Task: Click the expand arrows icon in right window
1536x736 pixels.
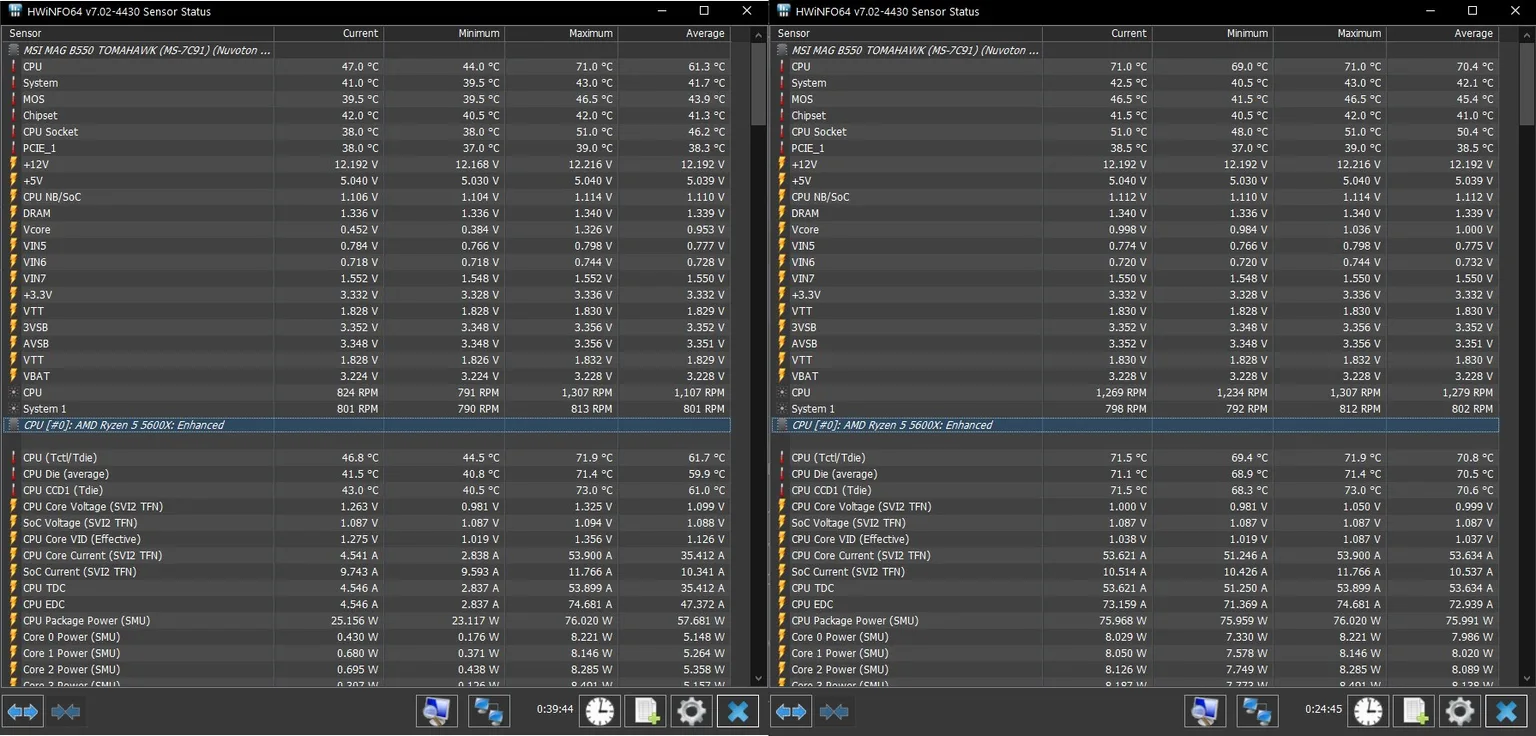Action: click(x=791, y=711)
